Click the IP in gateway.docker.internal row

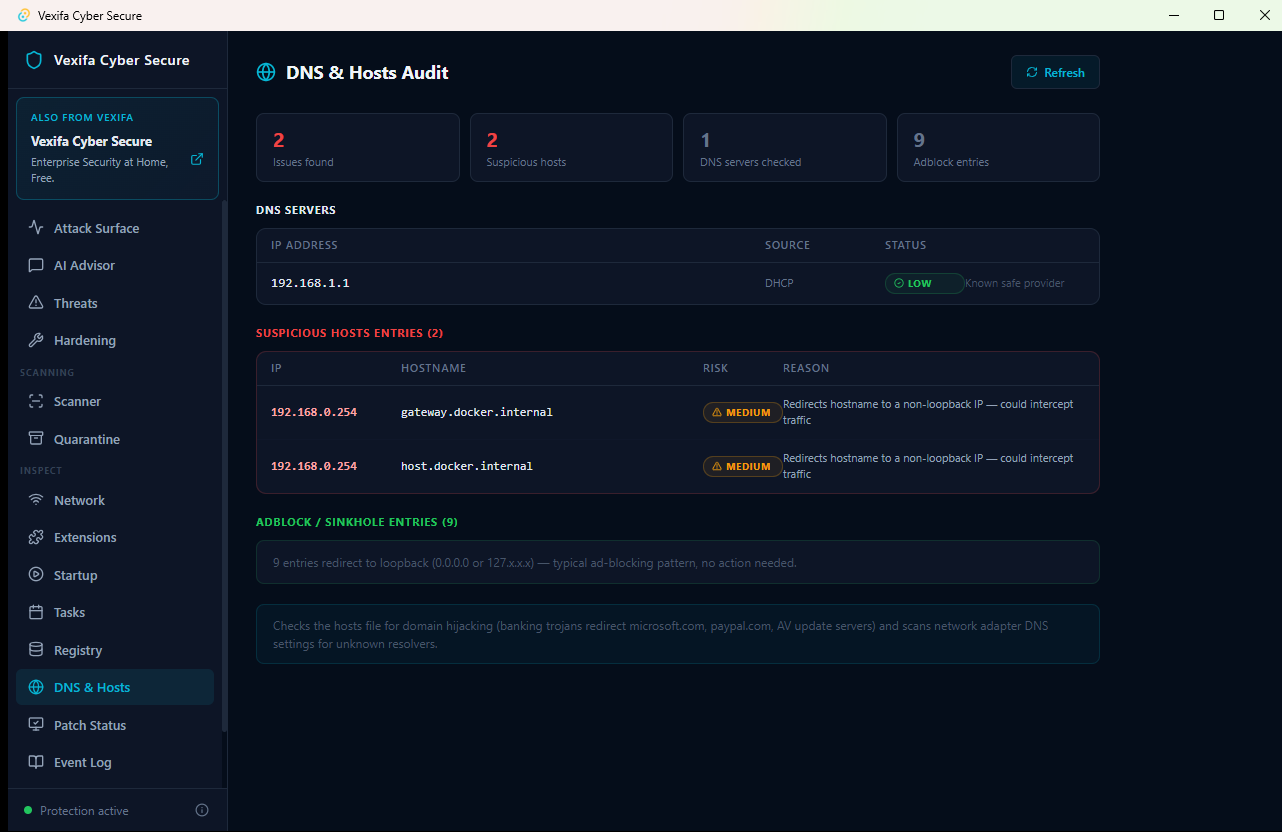tap(314, 412)
